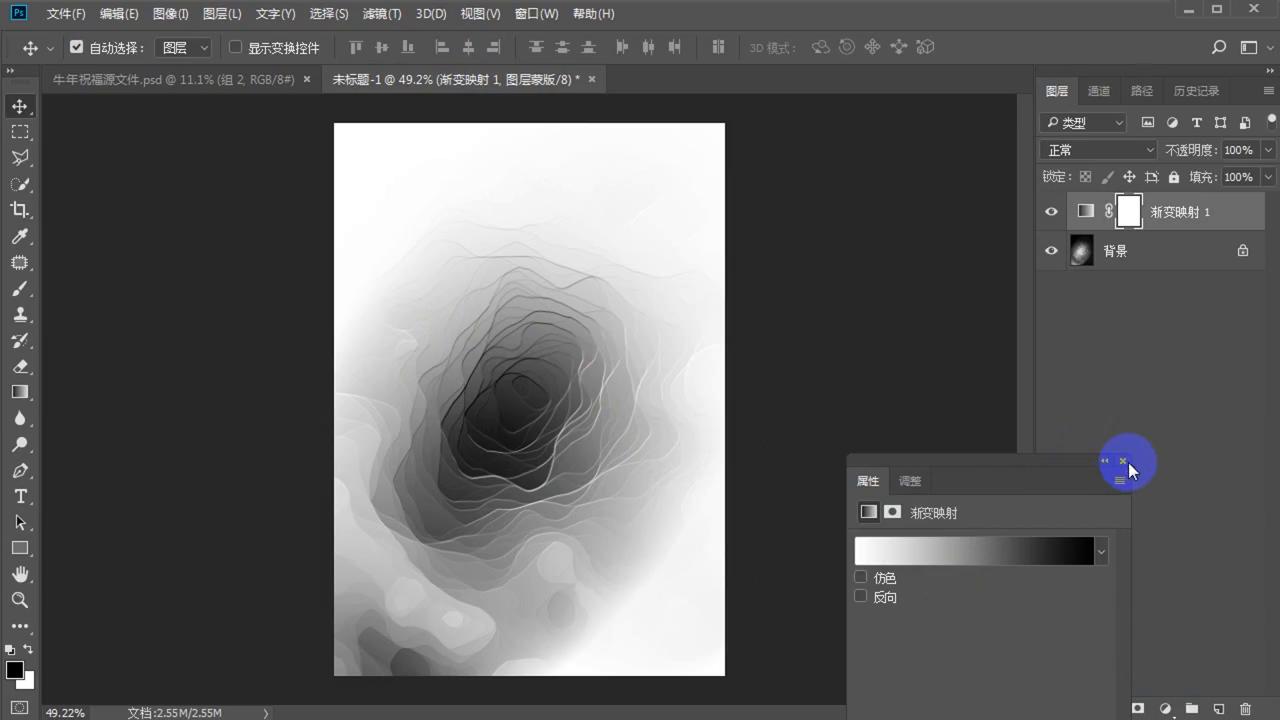Select the Gradient tool

pyautogui.click(x=20, y=392)
